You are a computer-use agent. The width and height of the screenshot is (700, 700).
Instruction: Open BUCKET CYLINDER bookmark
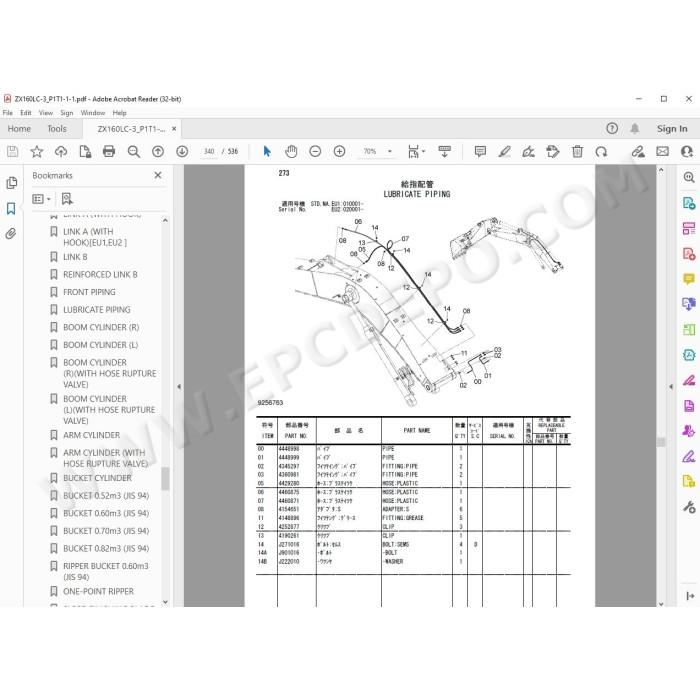[97, 478]
